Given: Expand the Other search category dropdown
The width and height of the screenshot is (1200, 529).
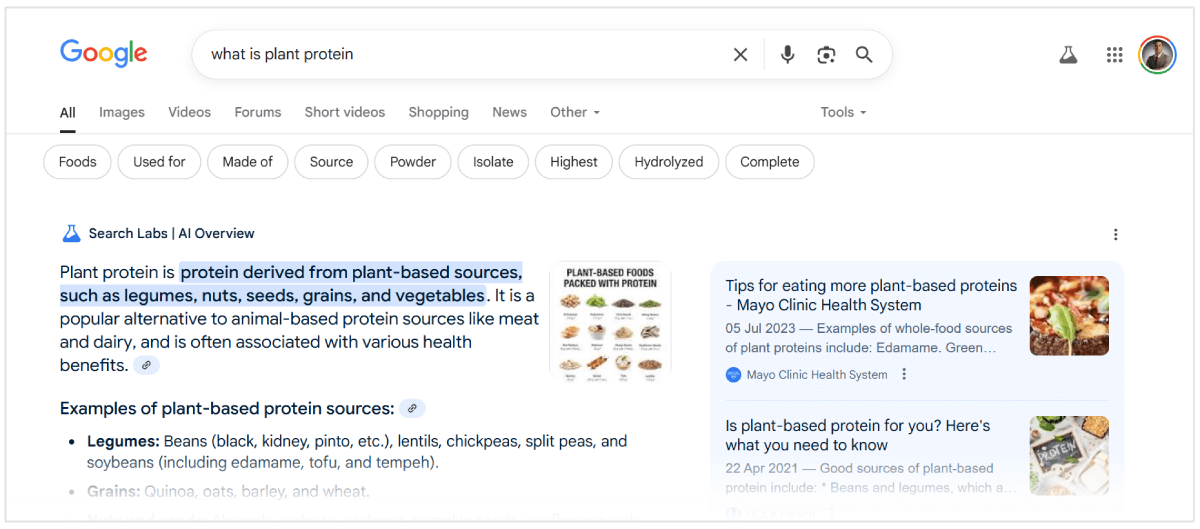Looking at the screenshot, I should pos(575,112).
